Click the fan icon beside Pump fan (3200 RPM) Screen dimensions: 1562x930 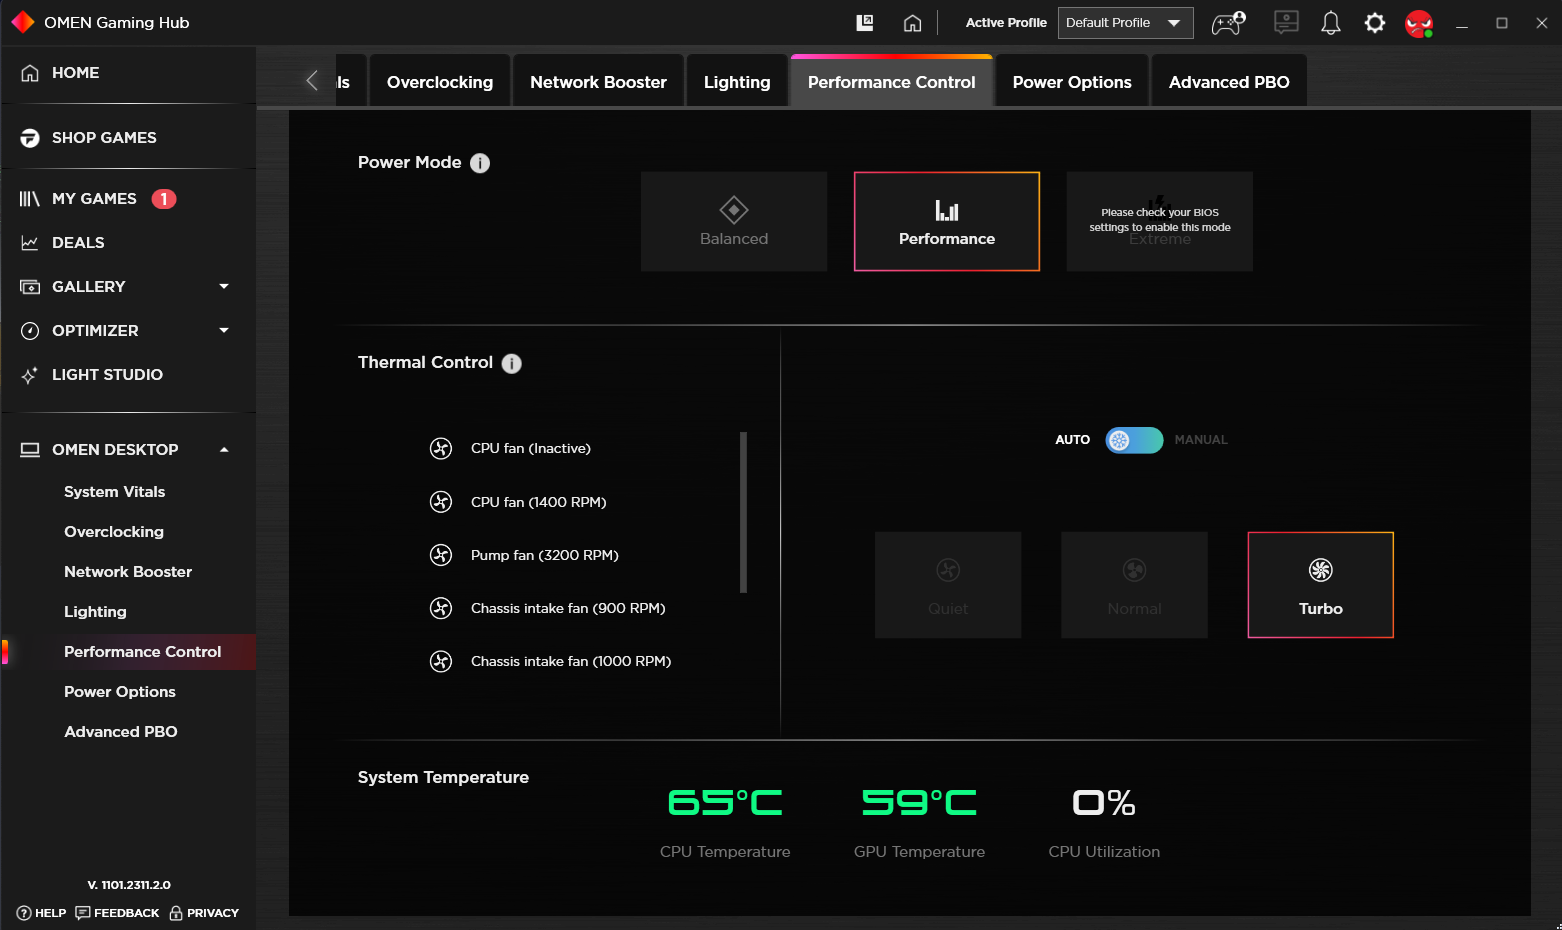(441, 554)
